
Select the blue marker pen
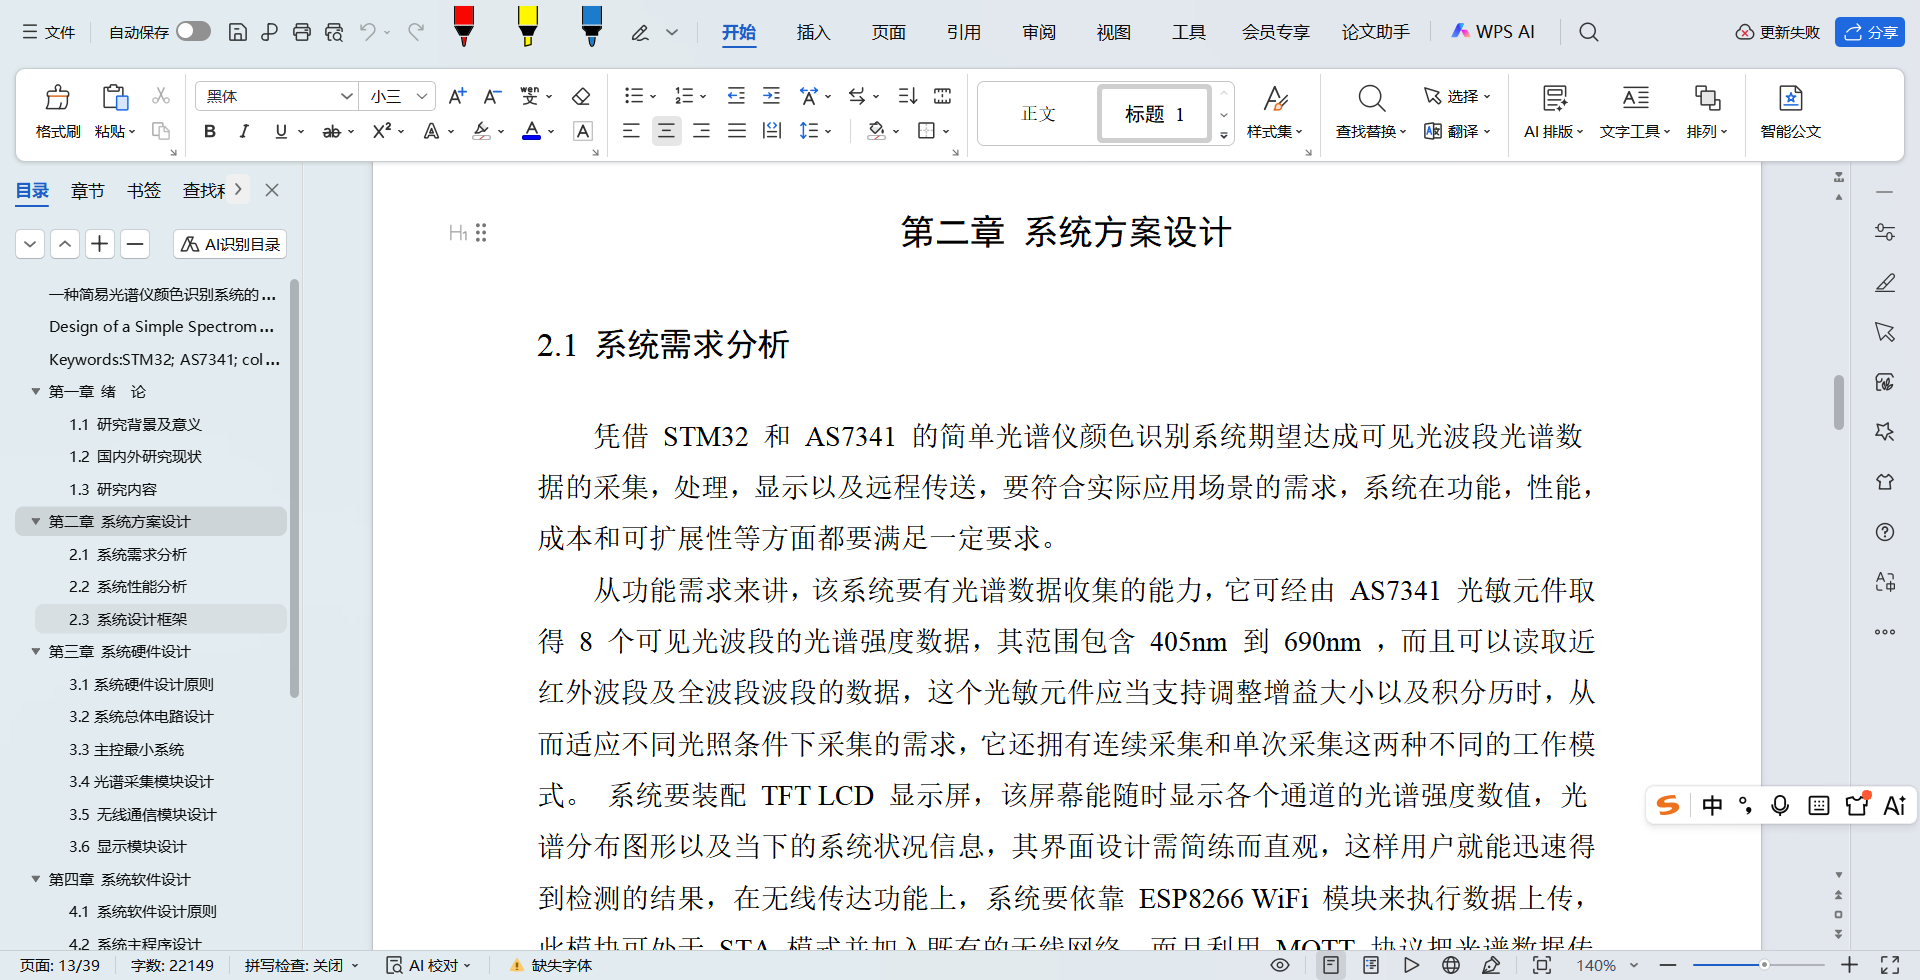pyautogui.click(x=591, y=26)
